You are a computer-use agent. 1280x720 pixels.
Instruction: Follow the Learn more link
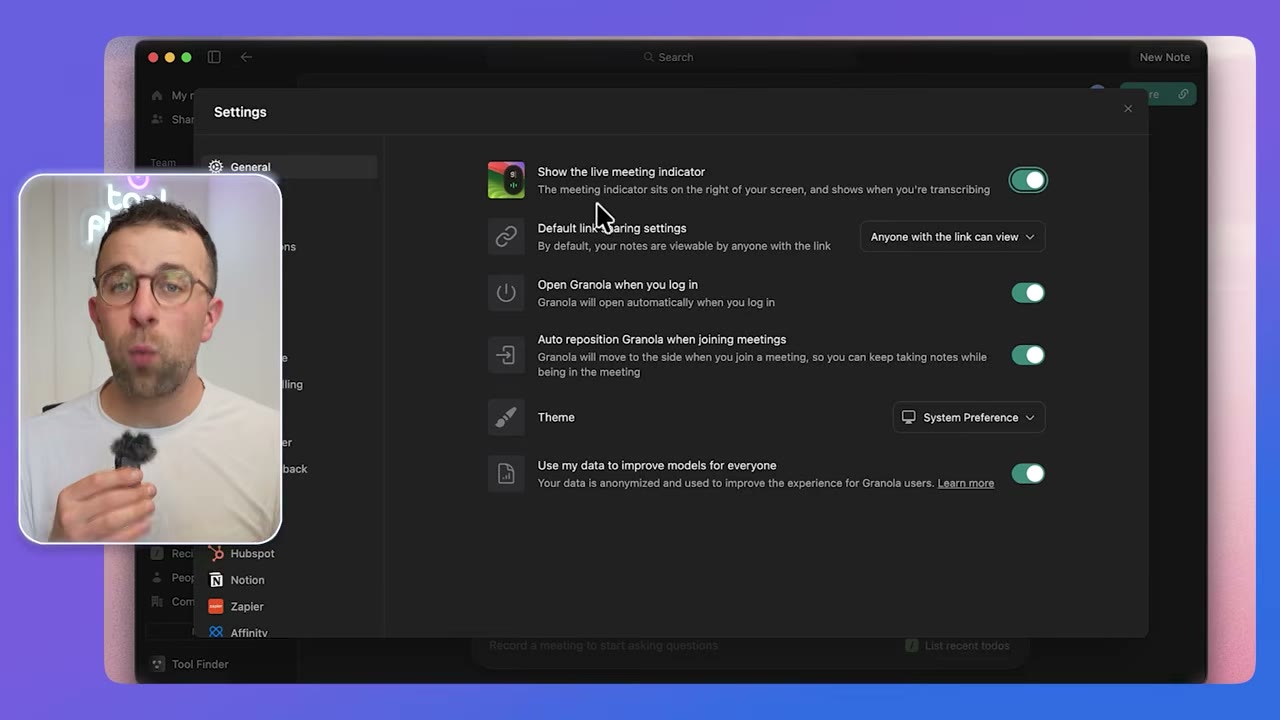(x=966, y=483)
